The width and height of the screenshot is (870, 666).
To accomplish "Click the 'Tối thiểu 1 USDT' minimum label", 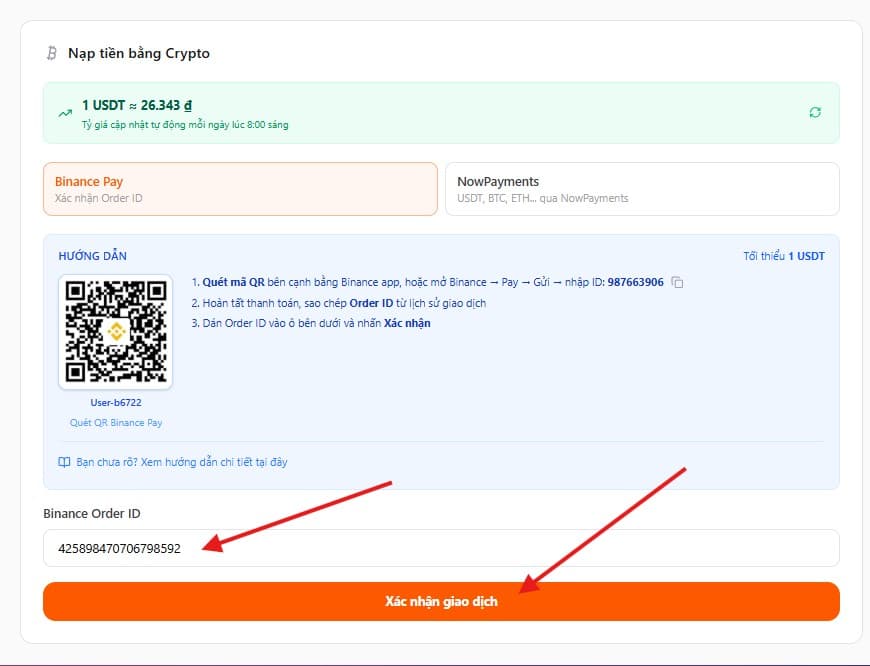I will (x=783, y=256).
